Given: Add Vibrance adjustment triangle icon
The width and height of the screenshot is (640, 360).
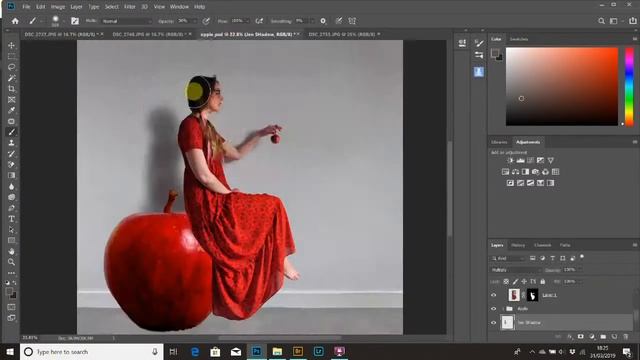Looking at the screenshot, I should [x=551, y=160].
